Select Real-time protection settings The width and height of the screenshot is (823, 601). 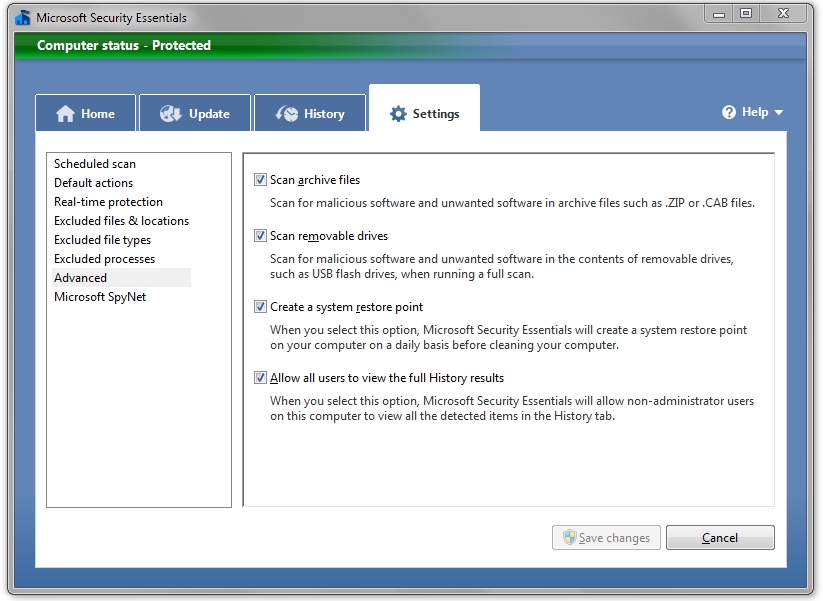pos(108,202)
